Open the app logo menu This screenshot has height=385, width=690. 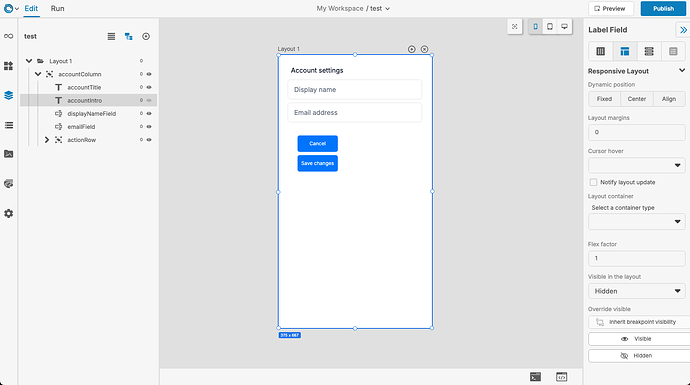pyautogui.click(x=11, y=8)
